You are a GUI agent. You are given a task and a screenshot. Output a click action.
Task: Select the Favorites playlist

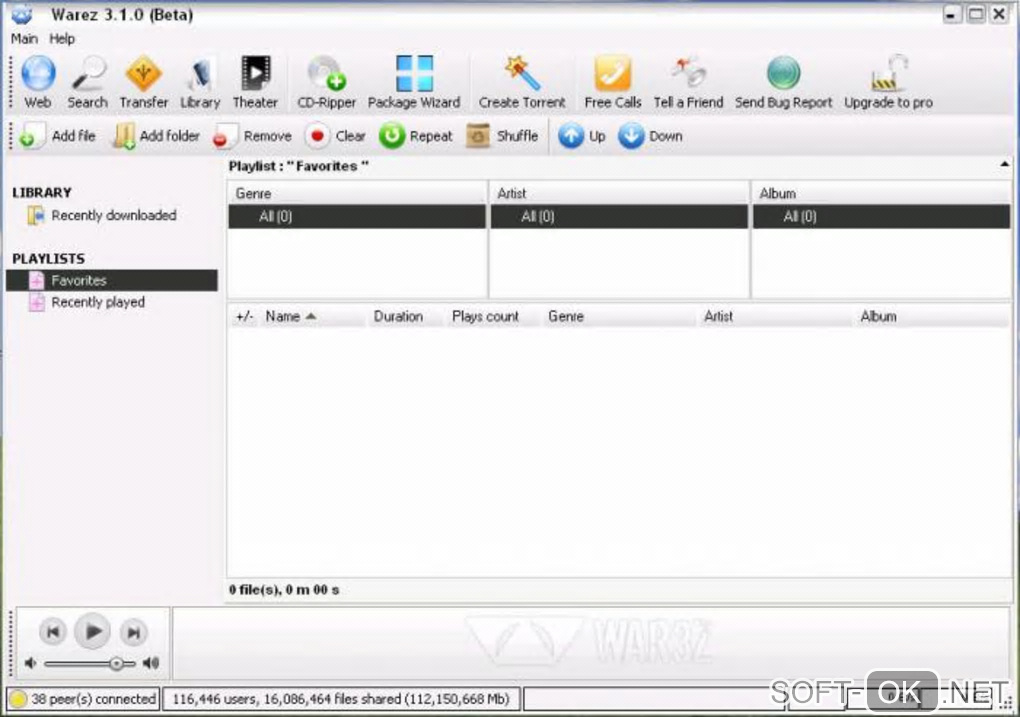coord(112,280)
